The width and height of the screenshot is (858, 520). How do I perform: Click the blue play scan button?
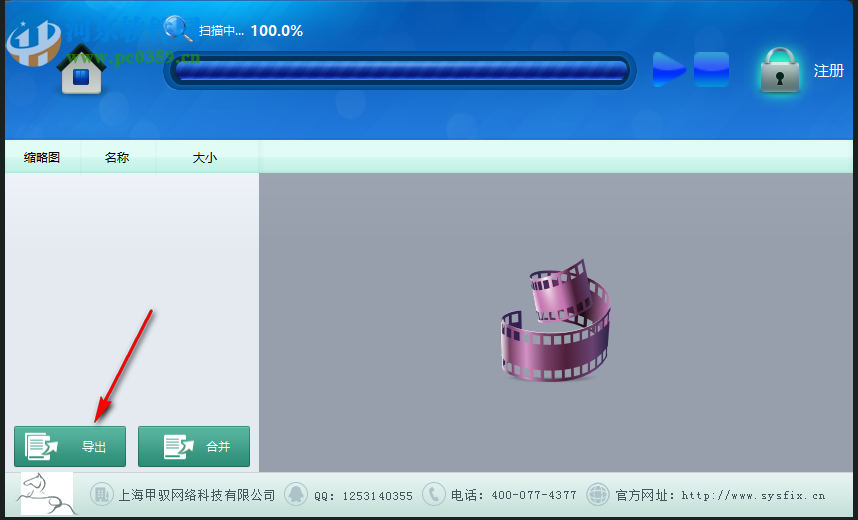(669, 70)
